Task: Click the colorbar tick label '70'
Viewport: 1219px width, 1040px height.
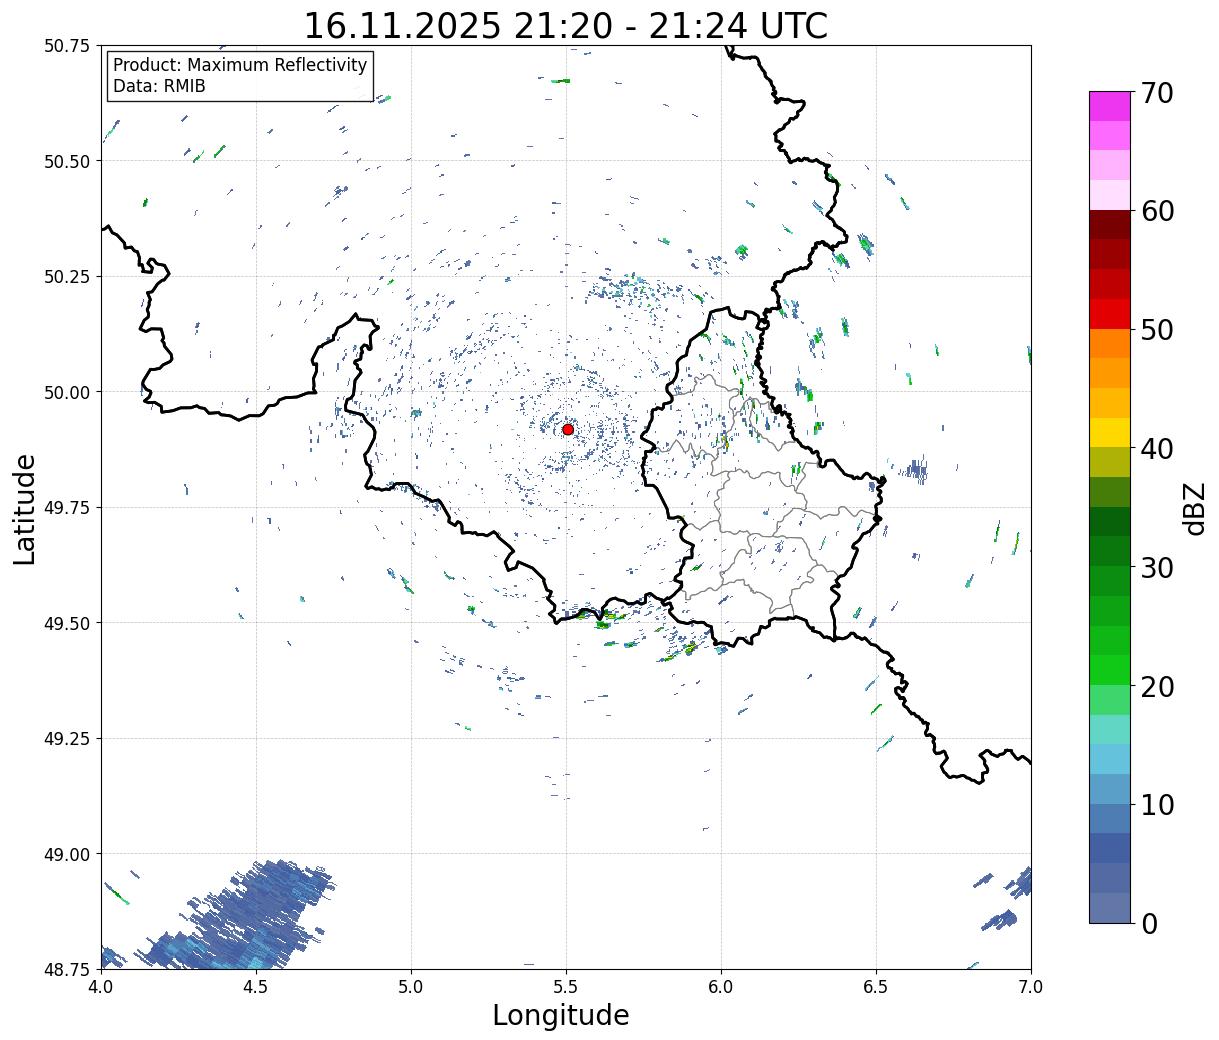Action: [x=1157, y=93]
